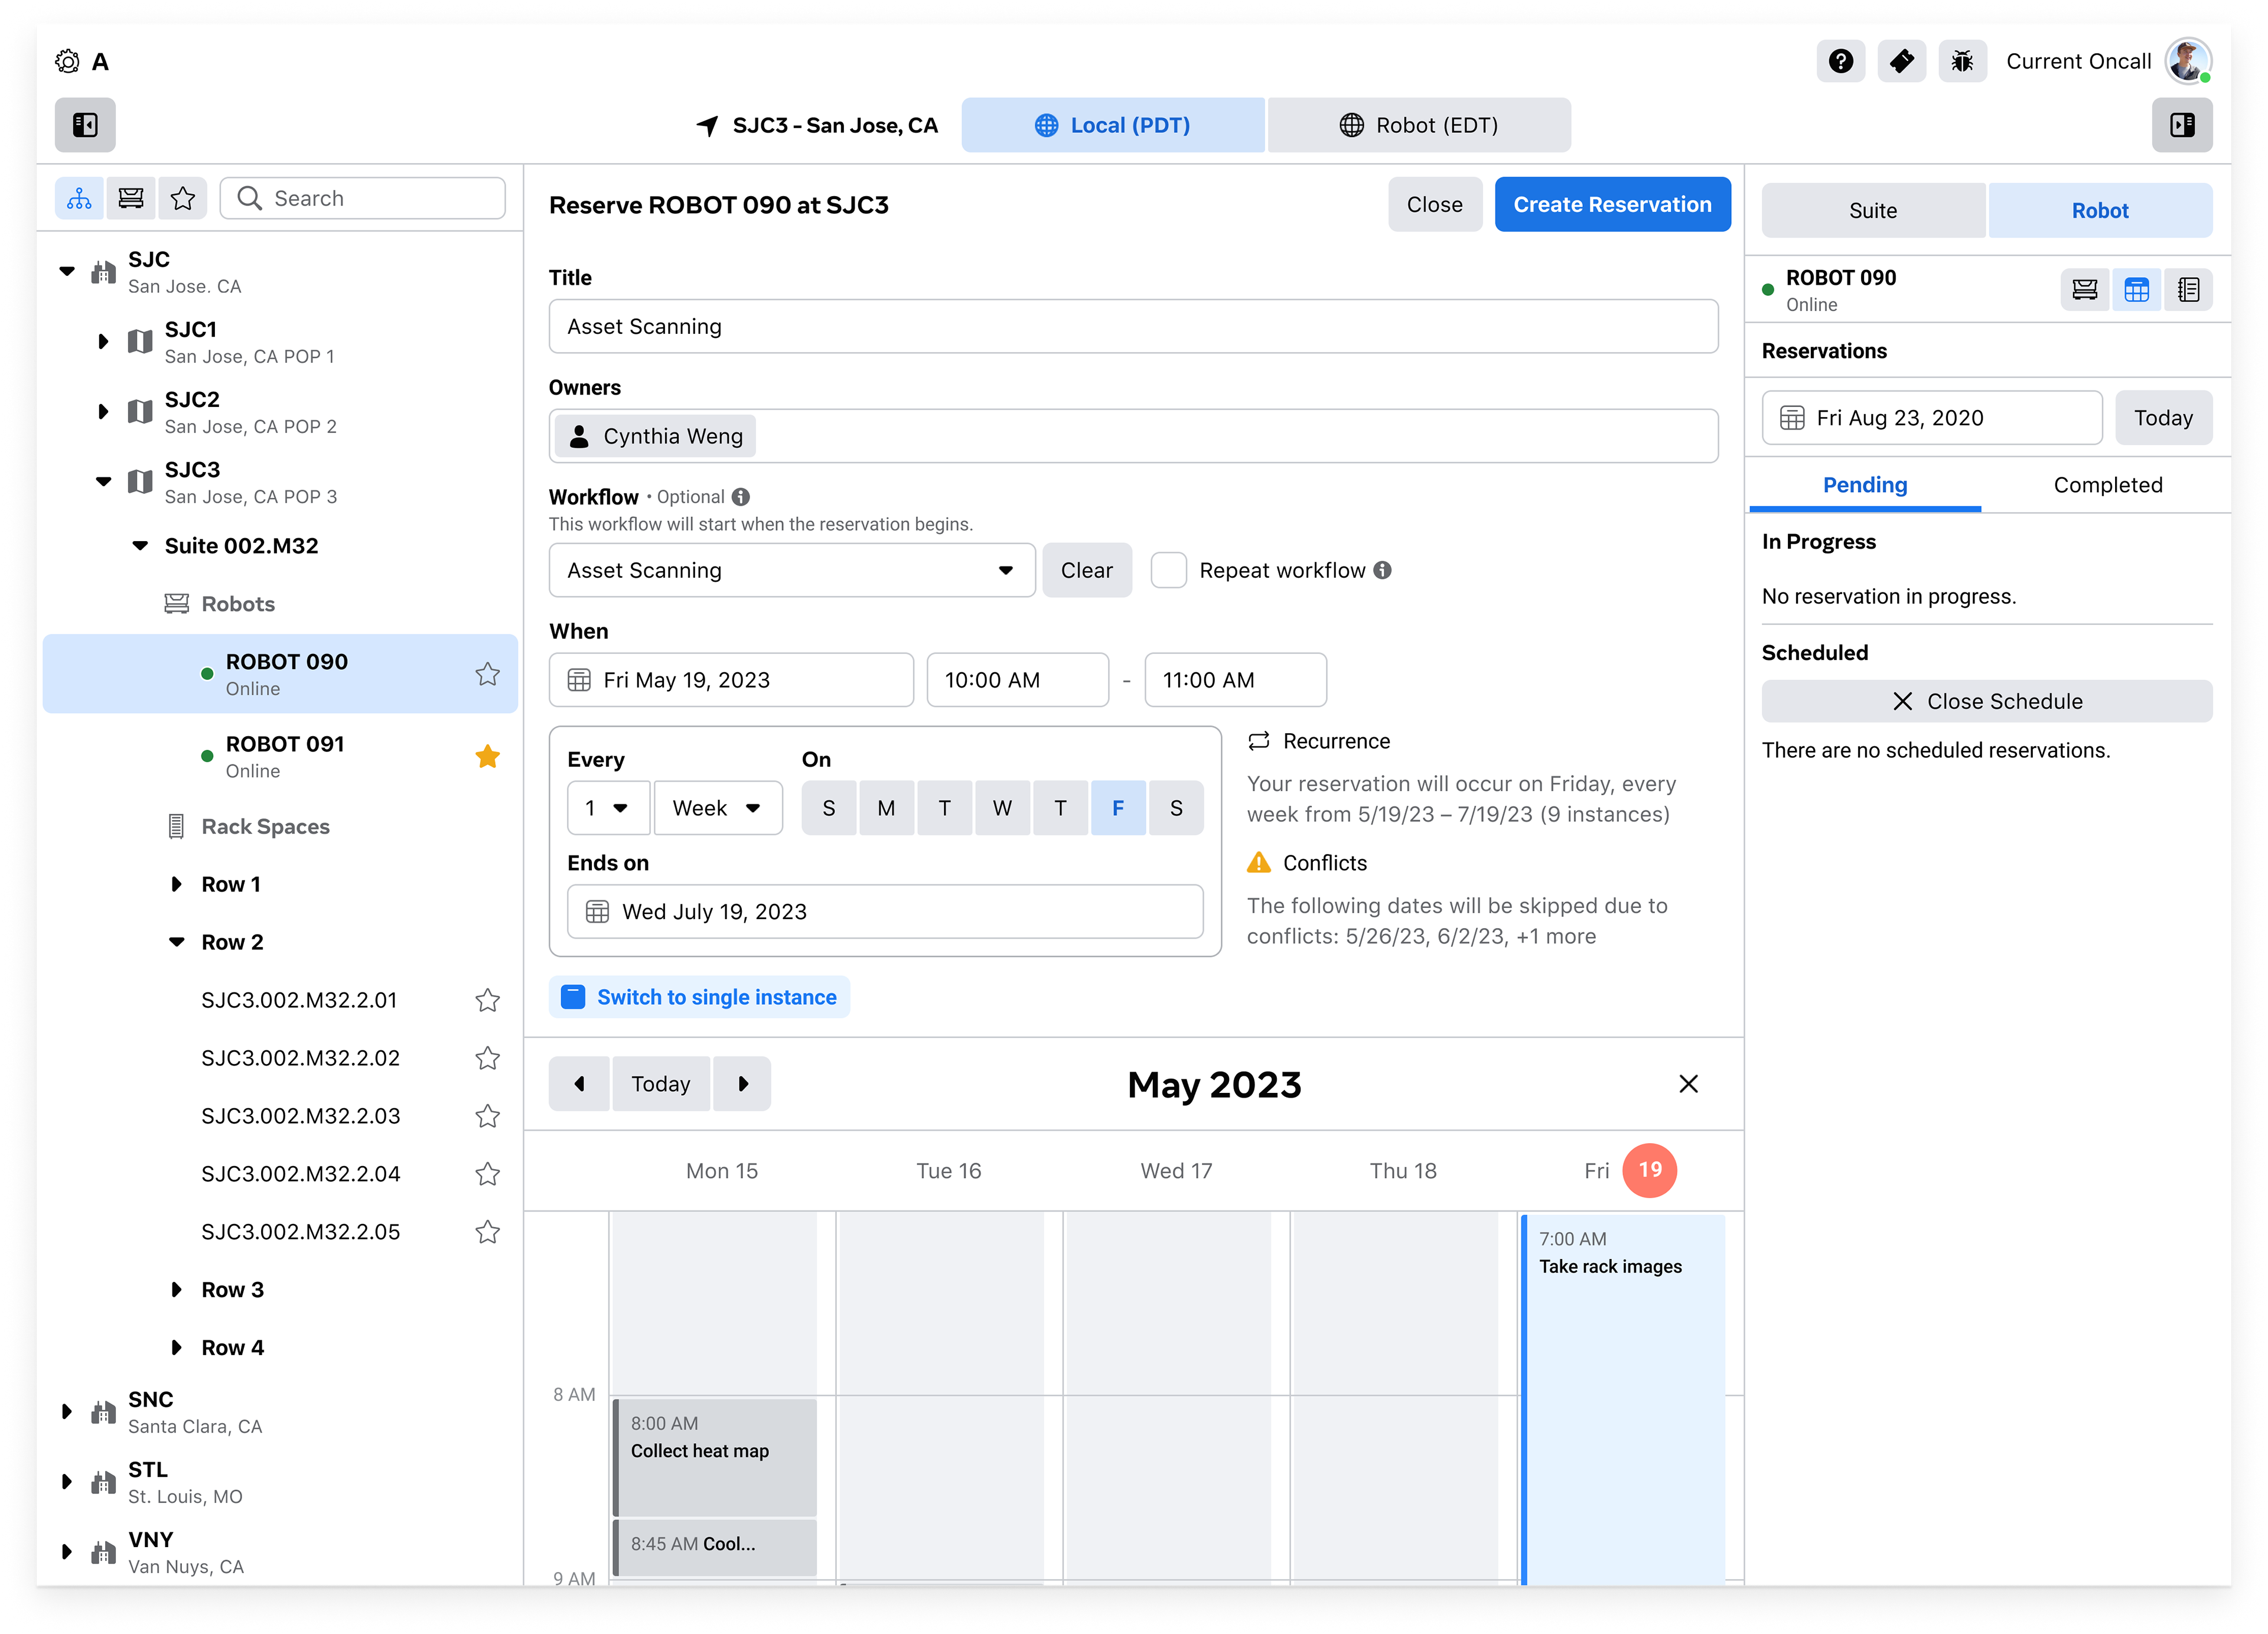Collapse the SJC San Jose tree node
The image size is (2268, 1634).
point(67,271)
